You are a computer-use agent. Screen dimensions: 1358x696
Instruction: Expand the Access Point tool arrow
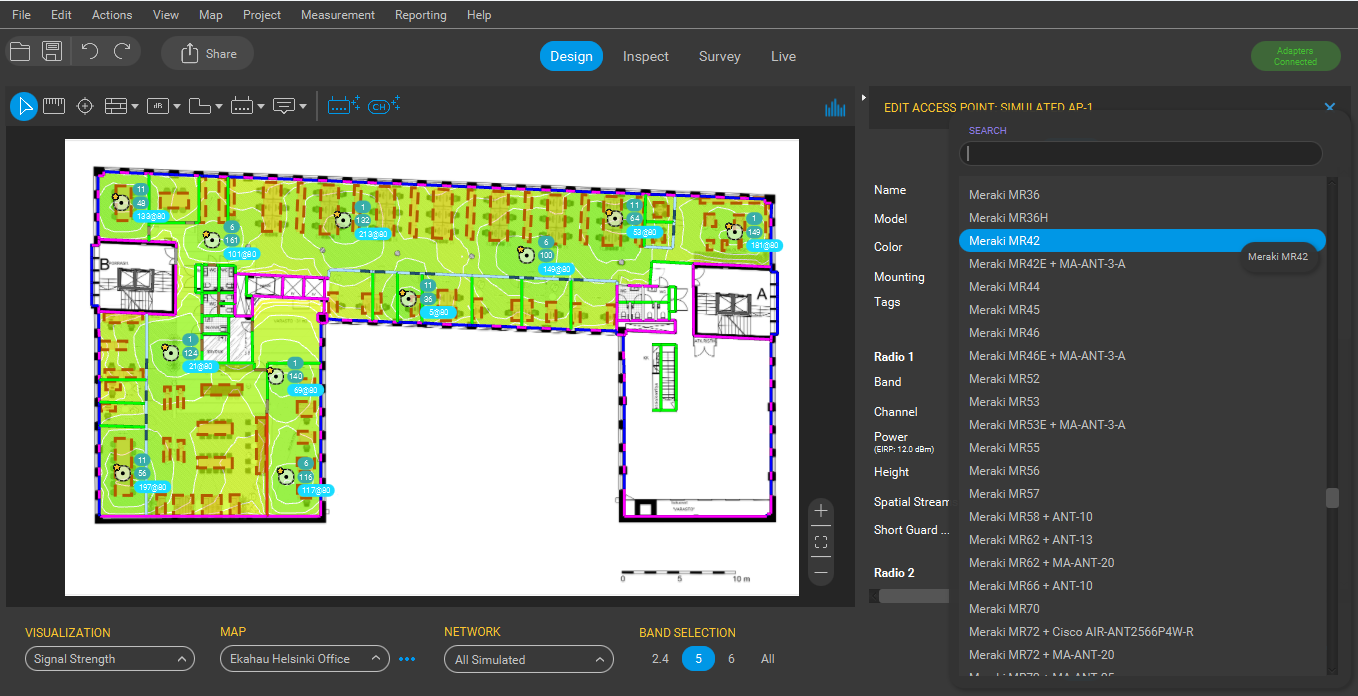tap(261, 107)
